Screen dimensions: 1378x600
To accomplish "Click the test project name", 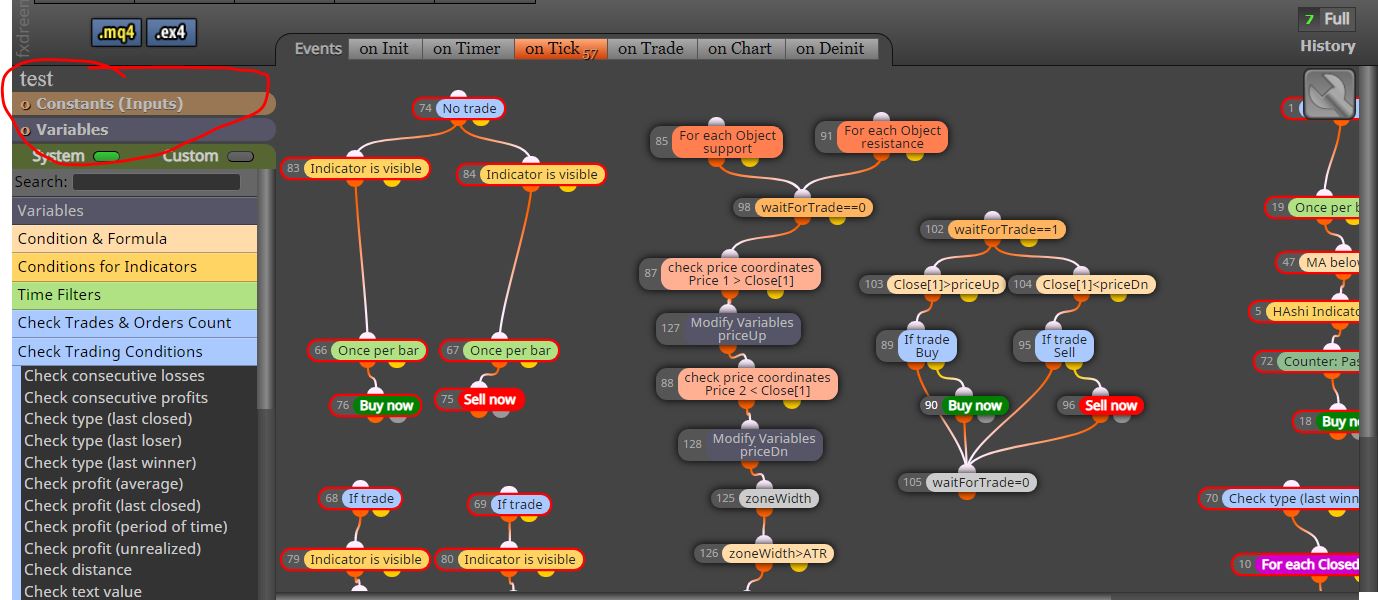I will (37, 79).
